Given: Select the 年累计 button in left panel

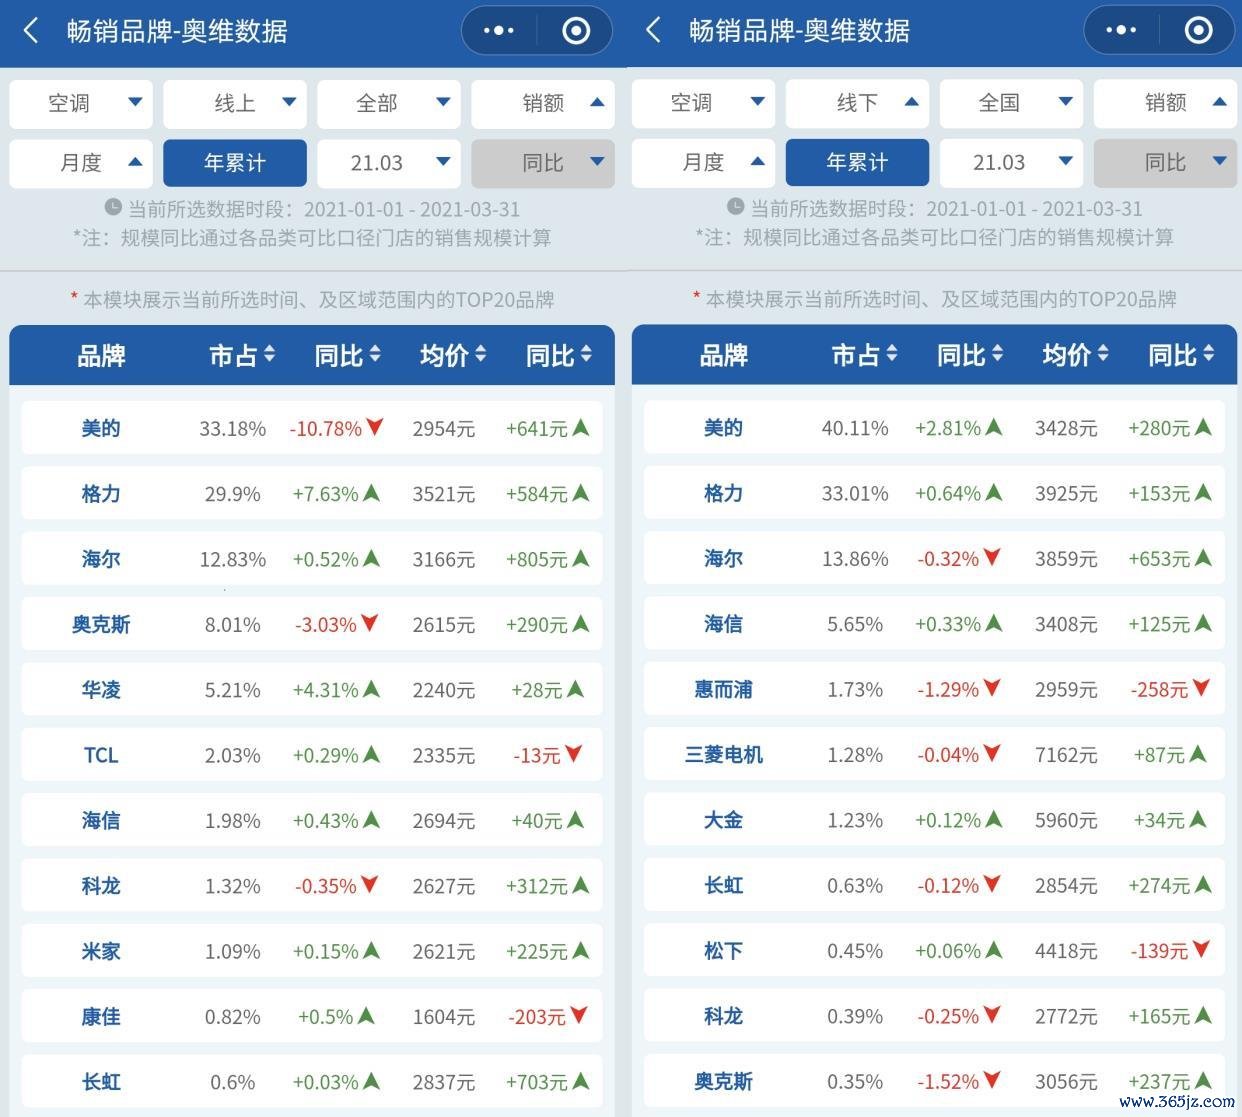Looking at the screenshot, I should 235,163.
